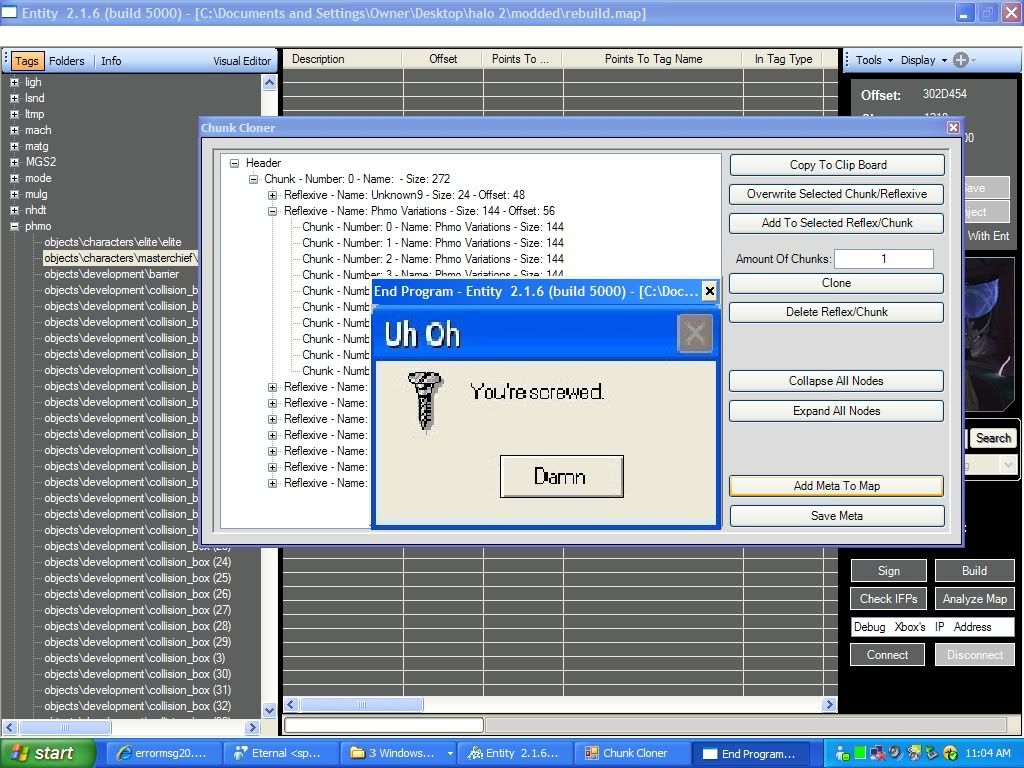Switch to the Info tab
The image size is (1024, 768).
tap(111, 61)
